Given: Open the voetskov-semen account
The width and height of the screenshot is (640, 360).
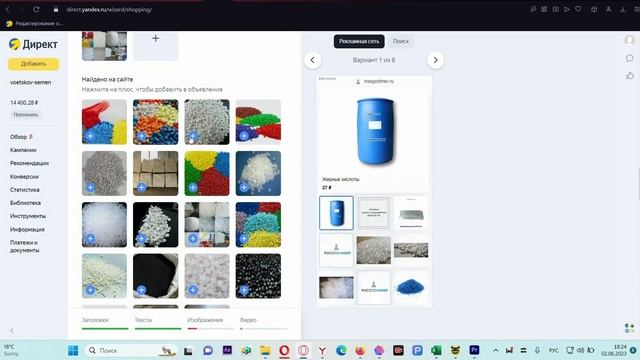Looking at the screenshot, I should 31,82.
